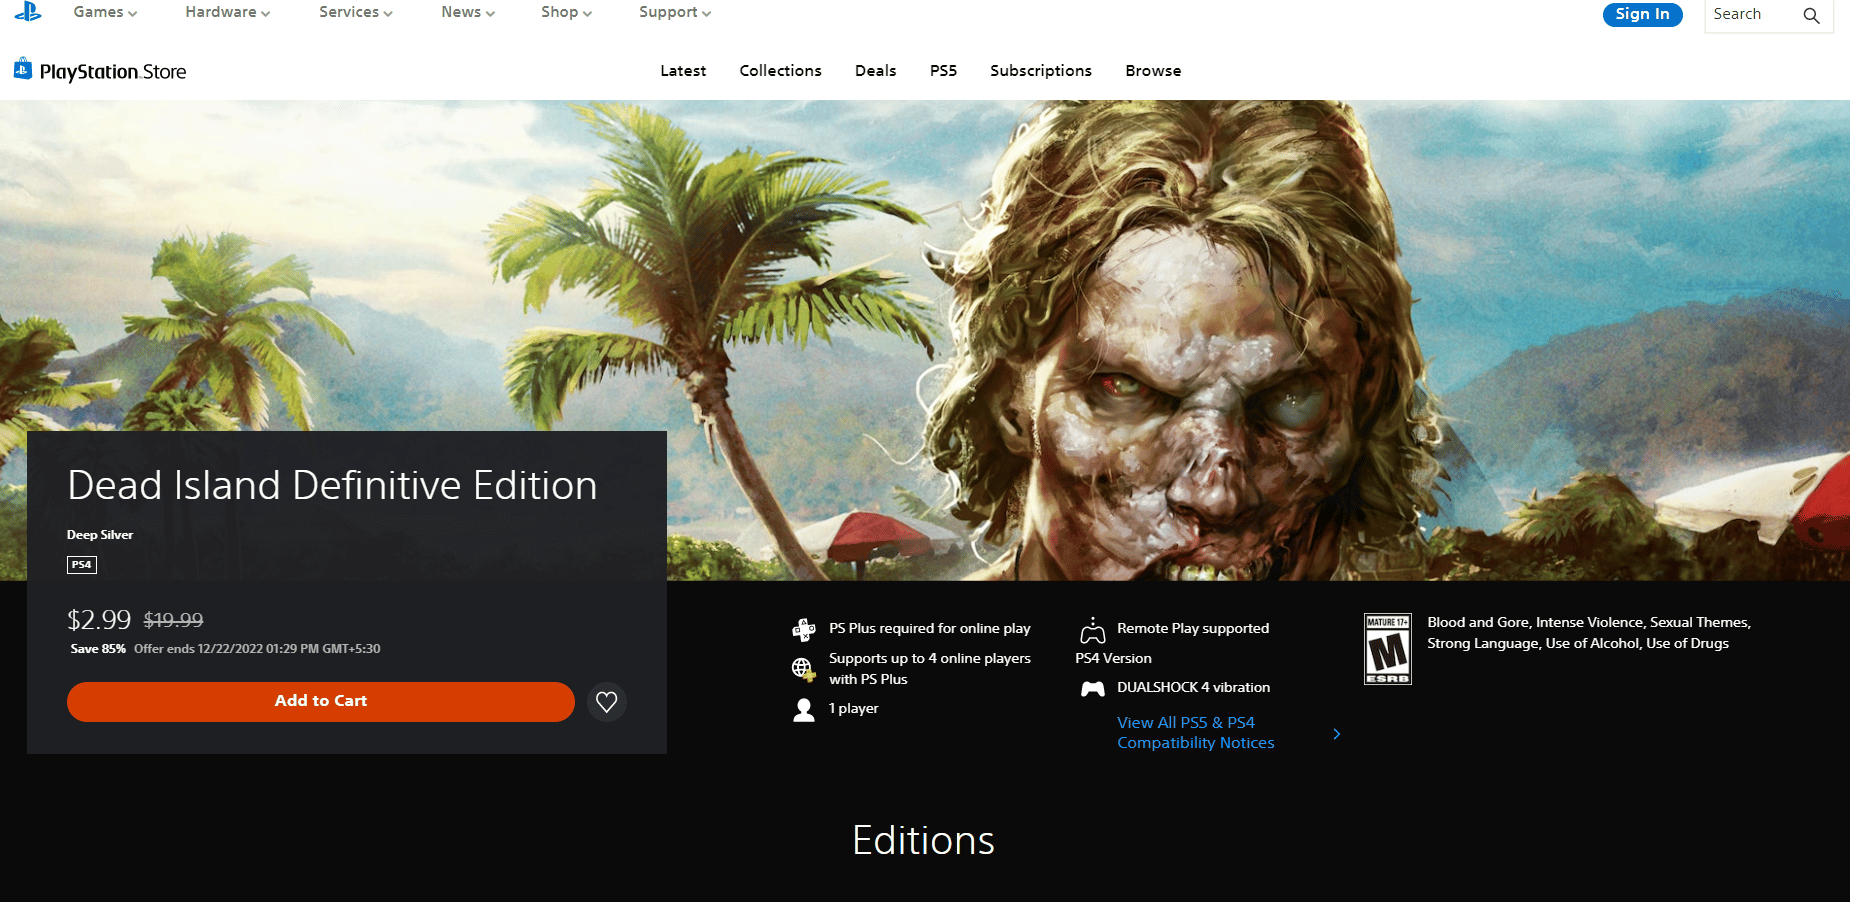Click the PlayStation logo icon in top bar
The image size is (1850, 902).
28,11
